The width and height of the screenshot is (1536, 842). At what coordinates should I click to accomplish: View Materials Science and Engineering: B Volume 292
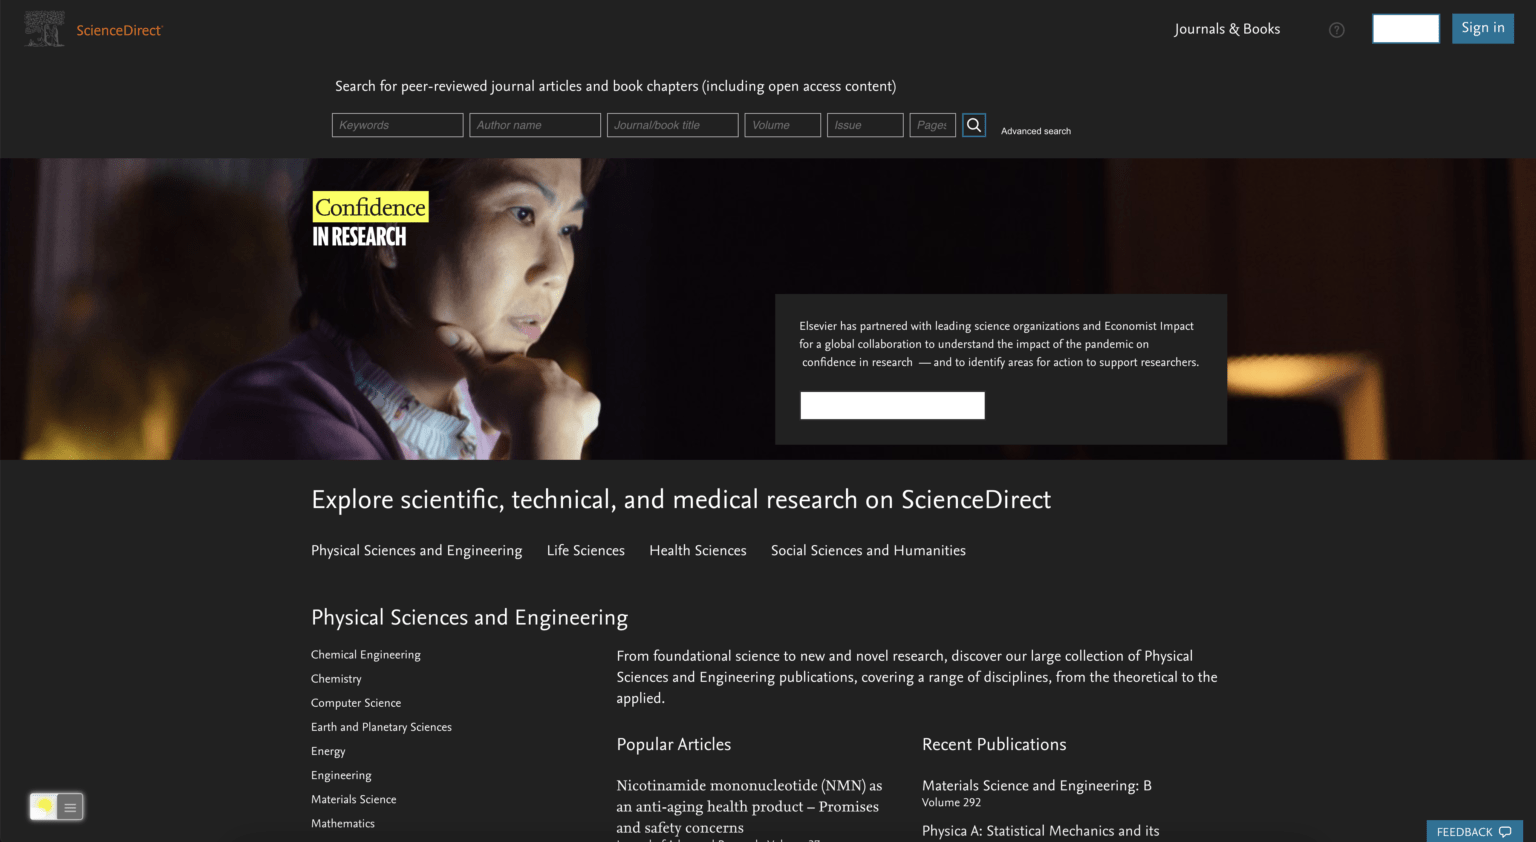[1036, 785]
